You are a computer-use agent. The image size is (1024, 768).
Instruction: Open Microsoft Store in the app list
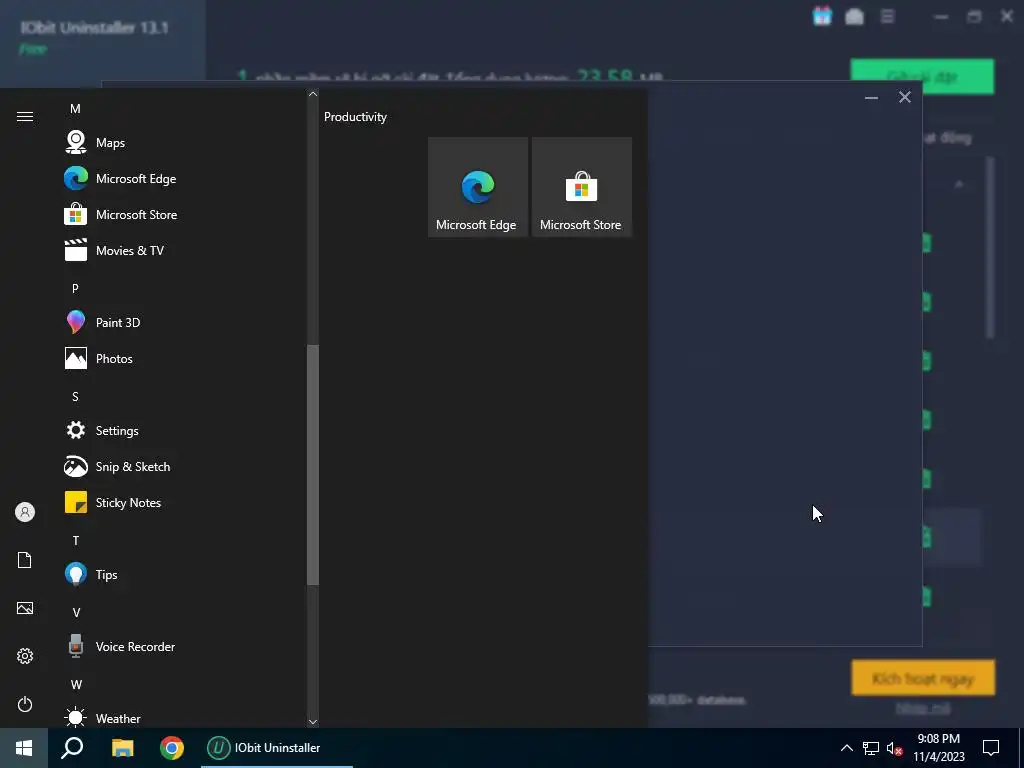click(x=183, y=214)
